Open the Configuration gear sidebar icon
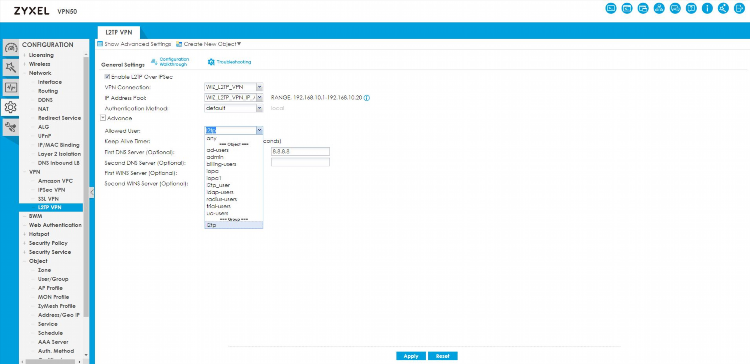750x364 pixels. point(11,107)
